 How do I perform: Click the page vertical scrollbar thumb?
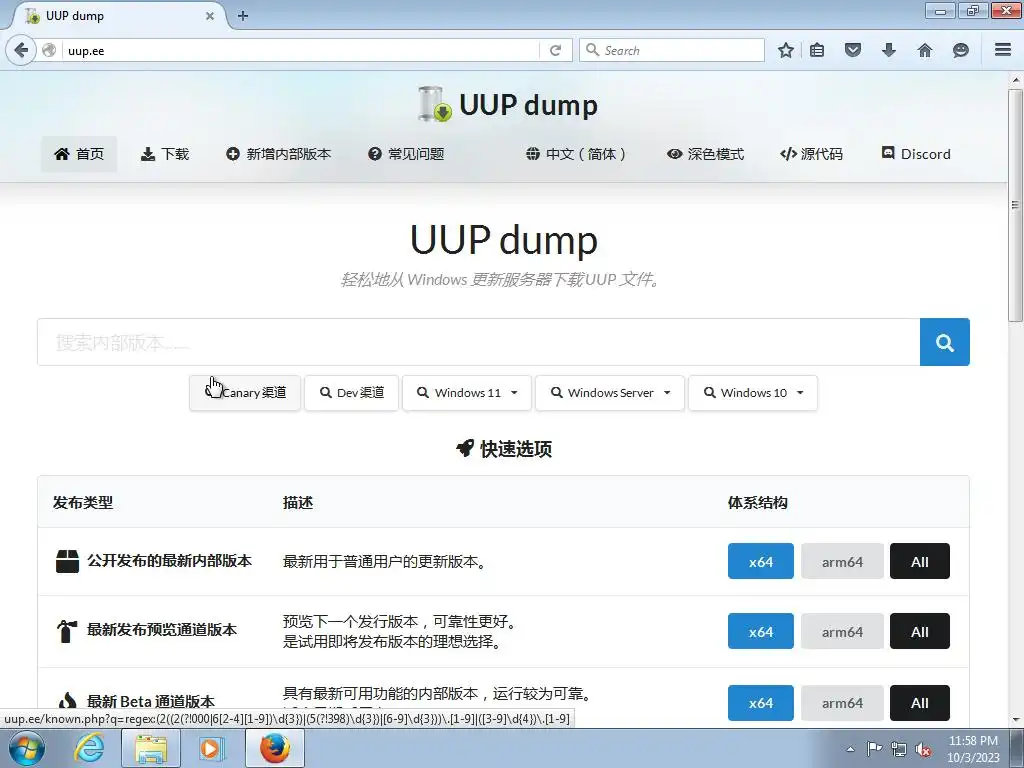[1015, 205]
